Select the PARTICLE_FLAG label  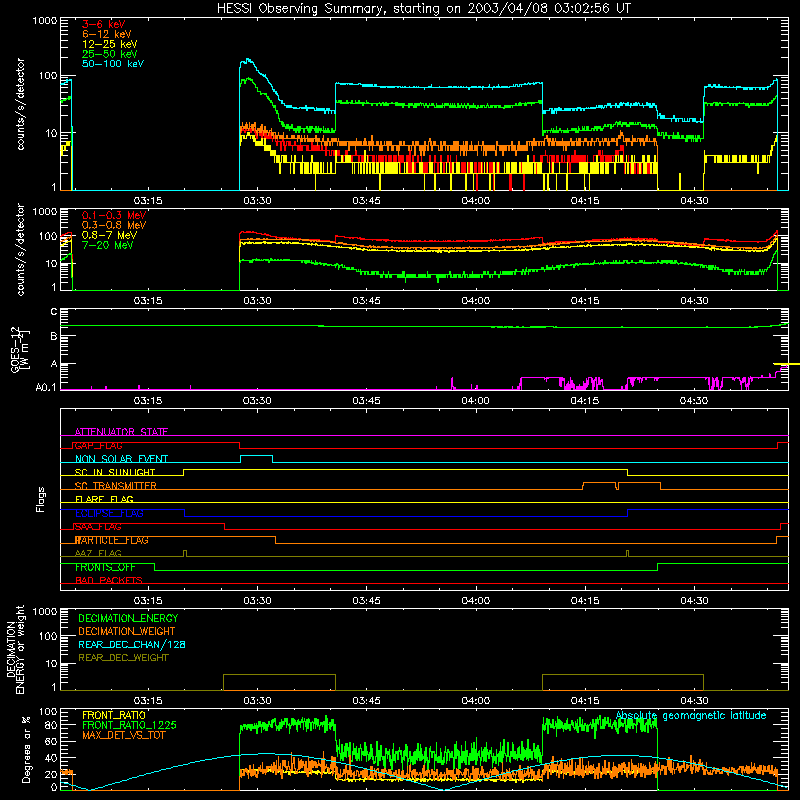(x=112, y=540)
